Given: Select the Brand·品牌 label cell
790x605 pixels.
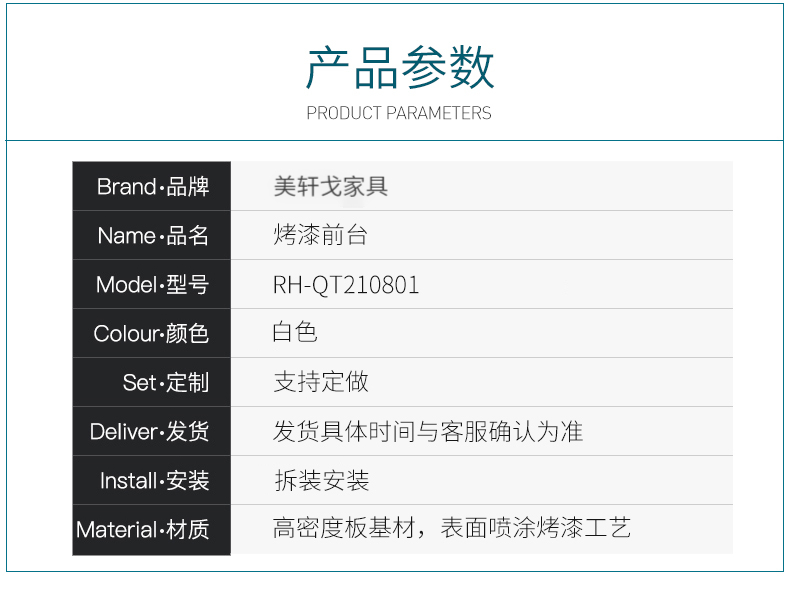Looking at the screenshot, I should (x=152, y=186).
